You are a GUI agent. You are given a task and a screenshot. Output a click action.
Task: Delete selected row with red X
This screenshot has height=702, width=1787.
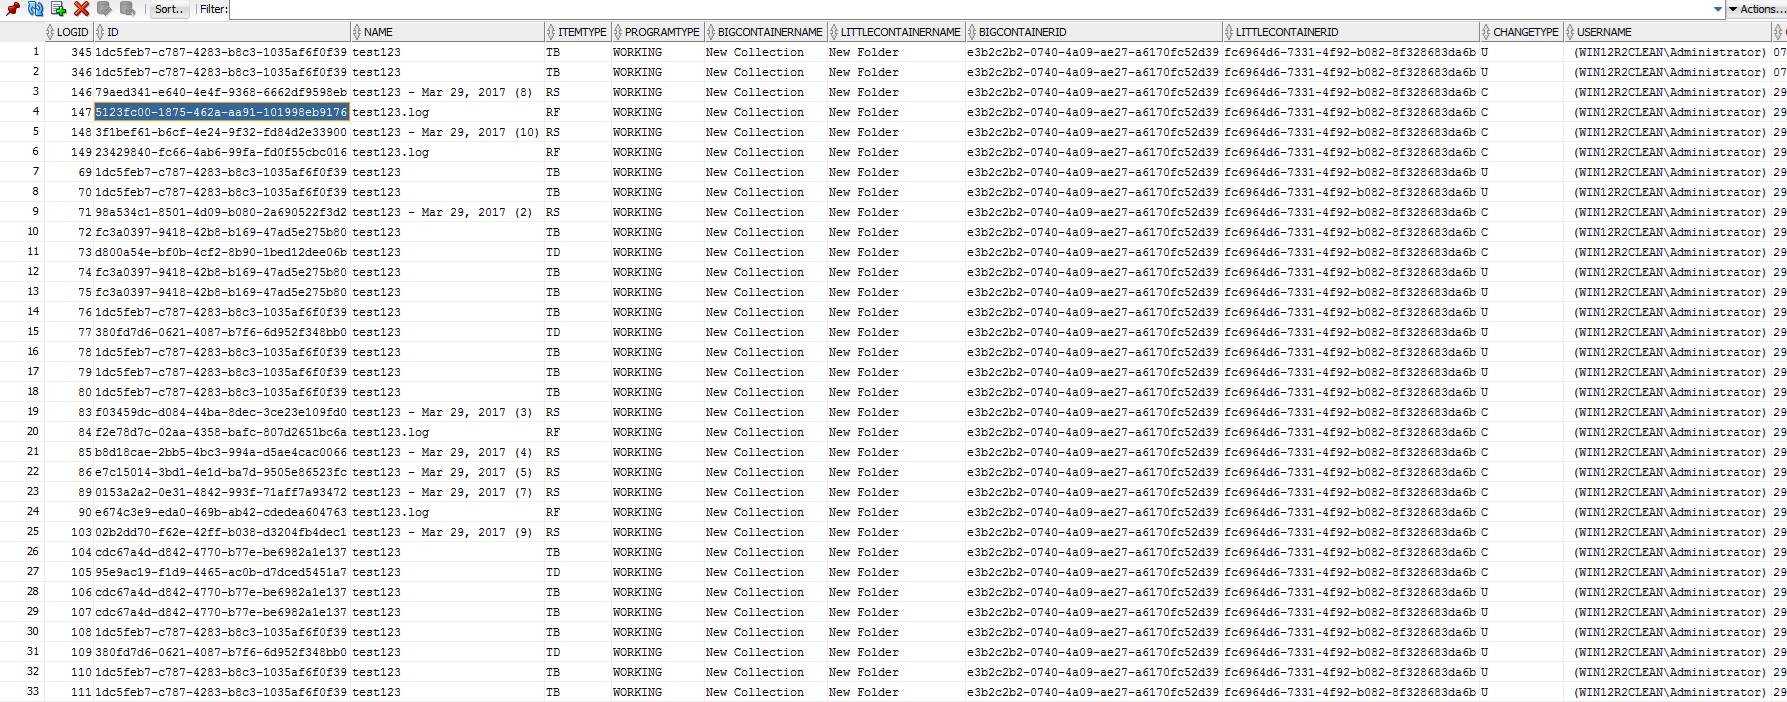pyautogui.click(x=81, y=9)
